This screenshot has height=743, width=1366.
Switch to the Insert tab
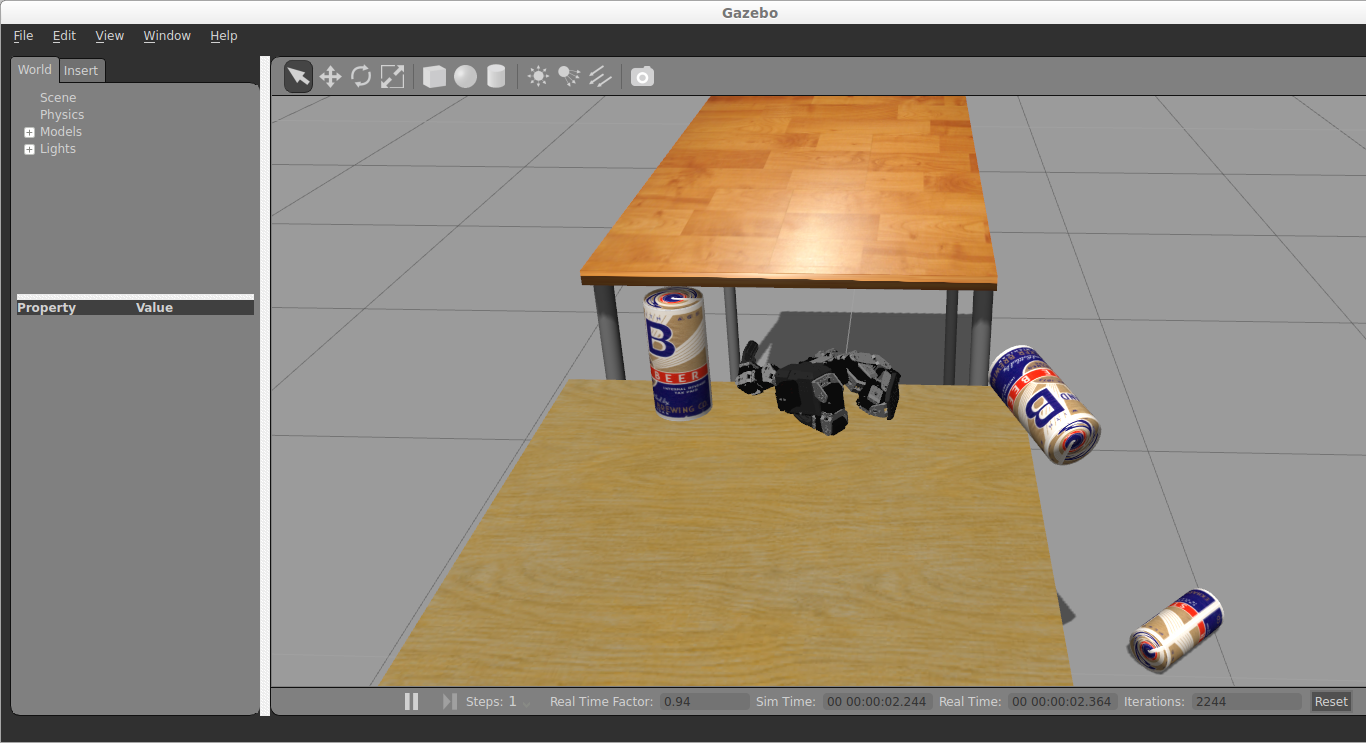click(81, 70)
